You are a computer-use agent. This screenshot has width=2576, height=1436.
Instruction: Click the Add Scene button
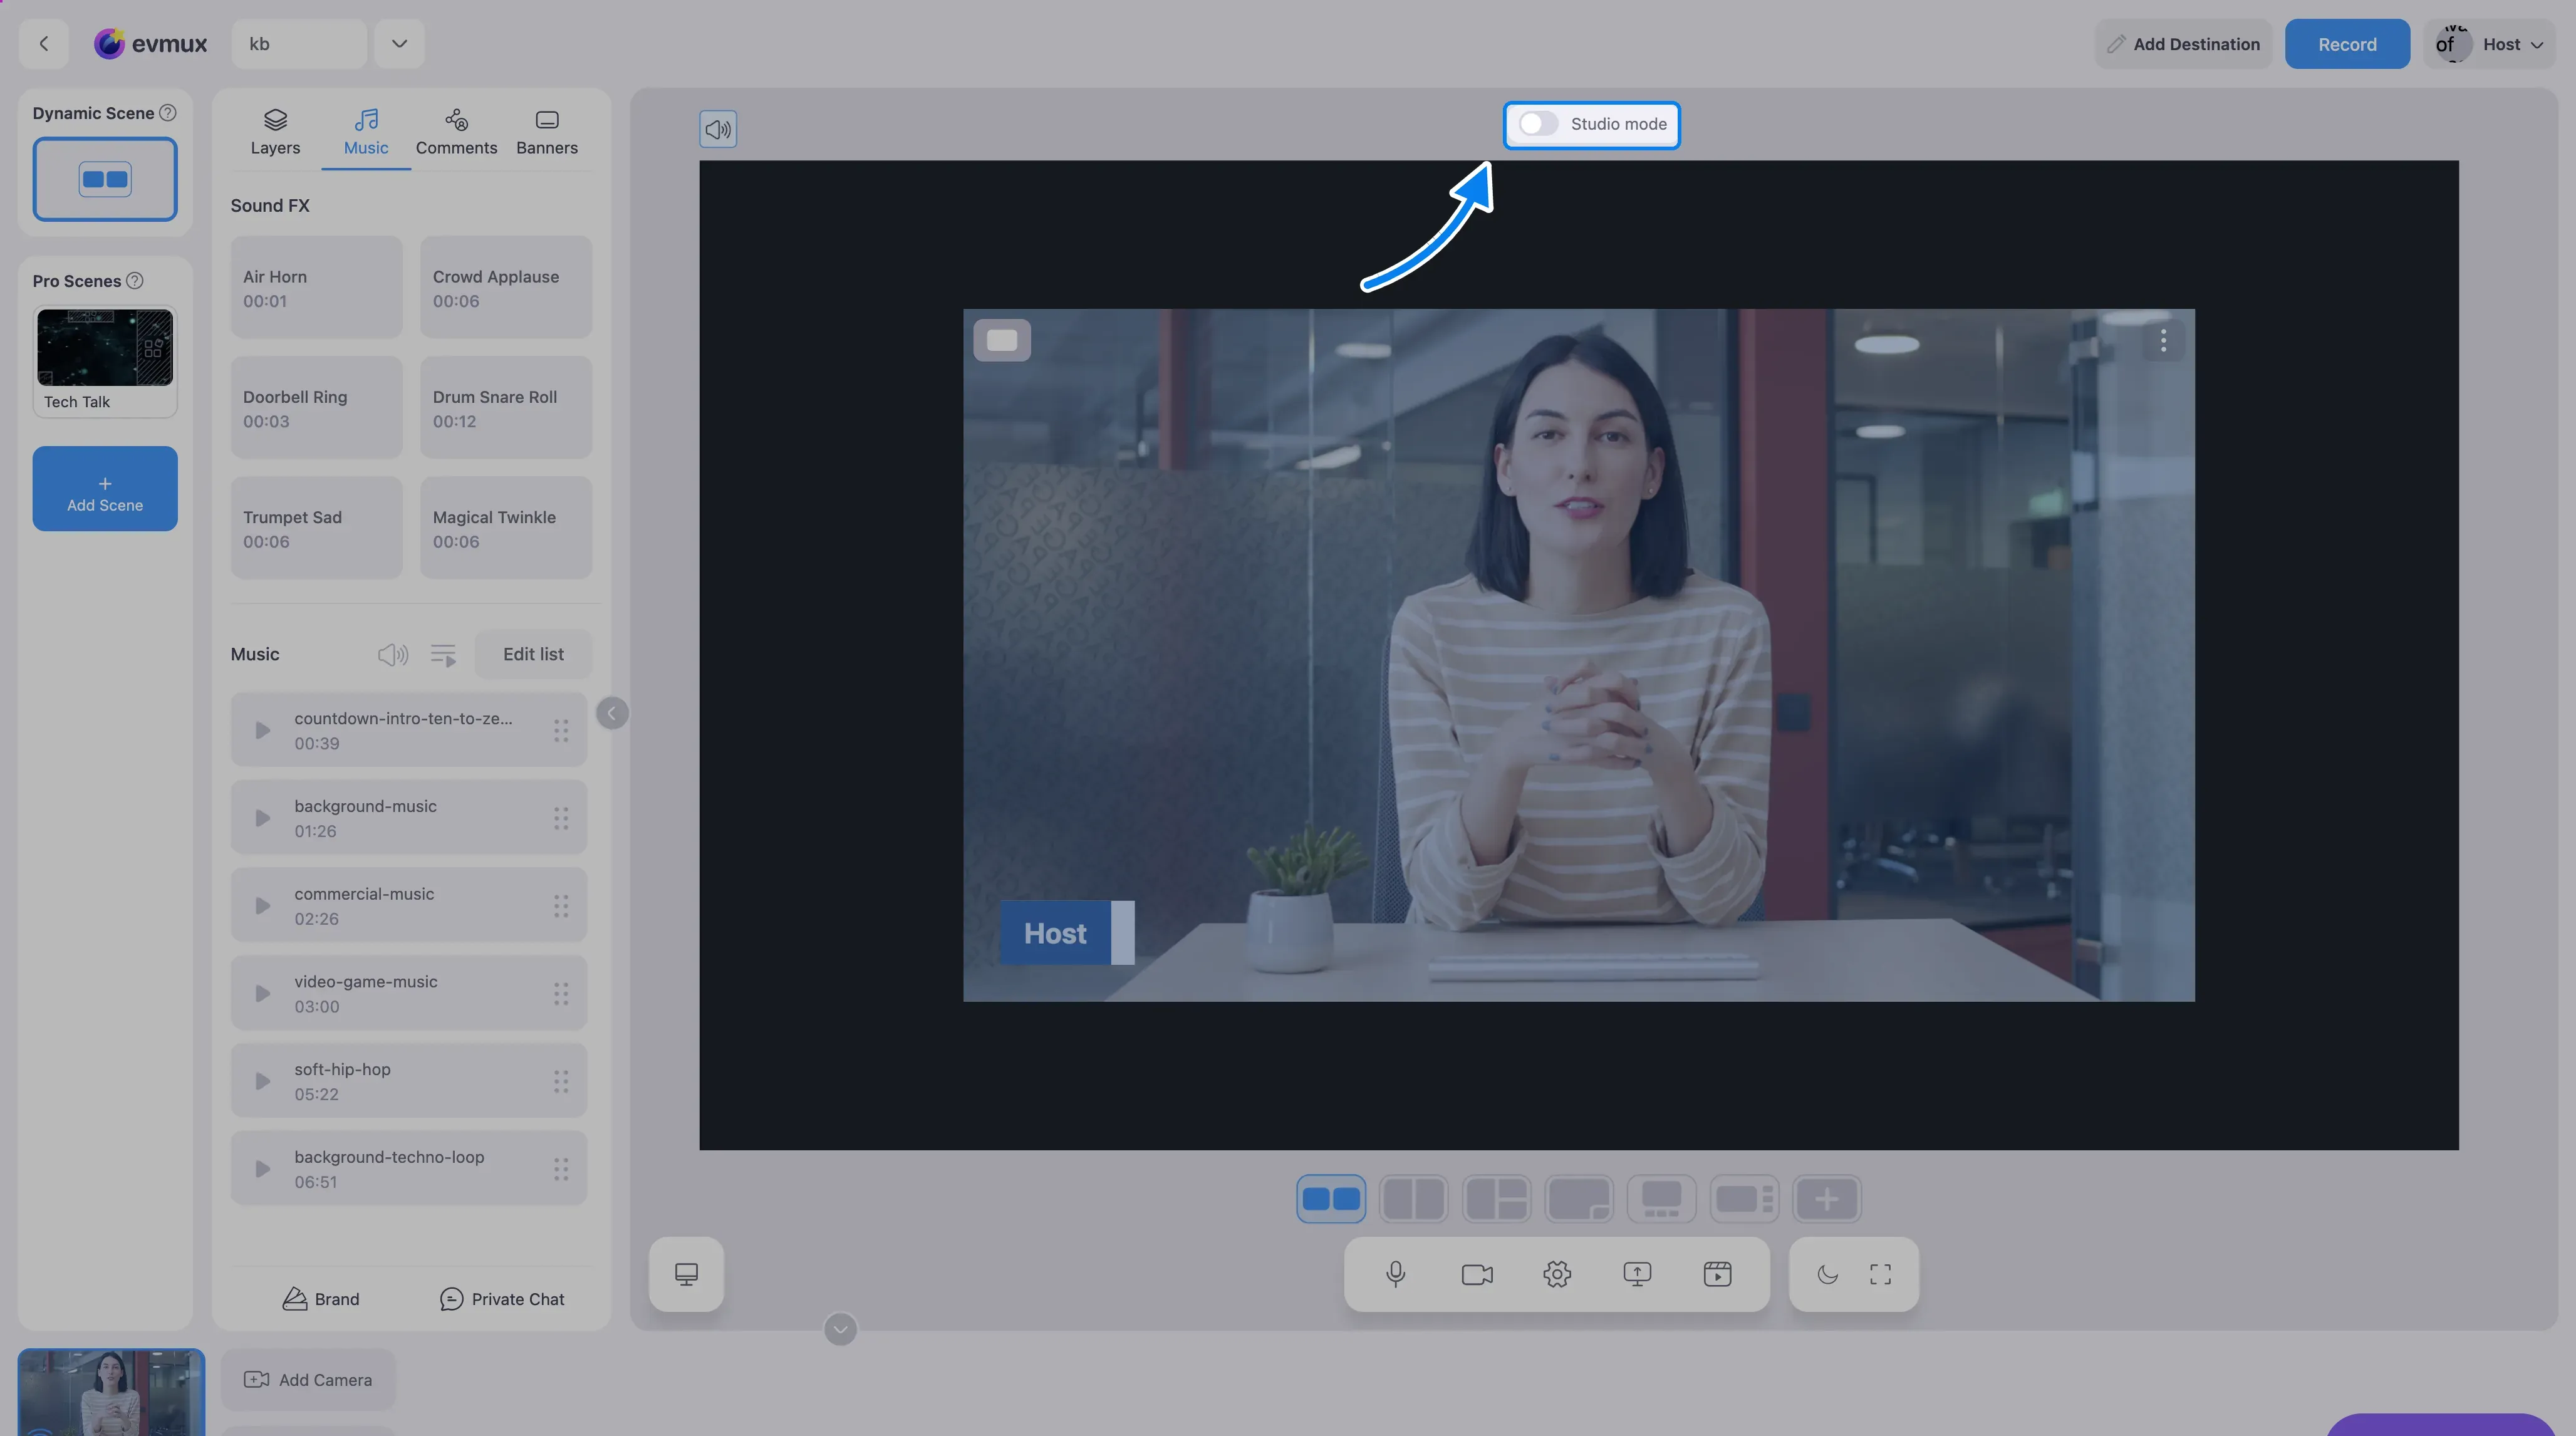point(105,489)
